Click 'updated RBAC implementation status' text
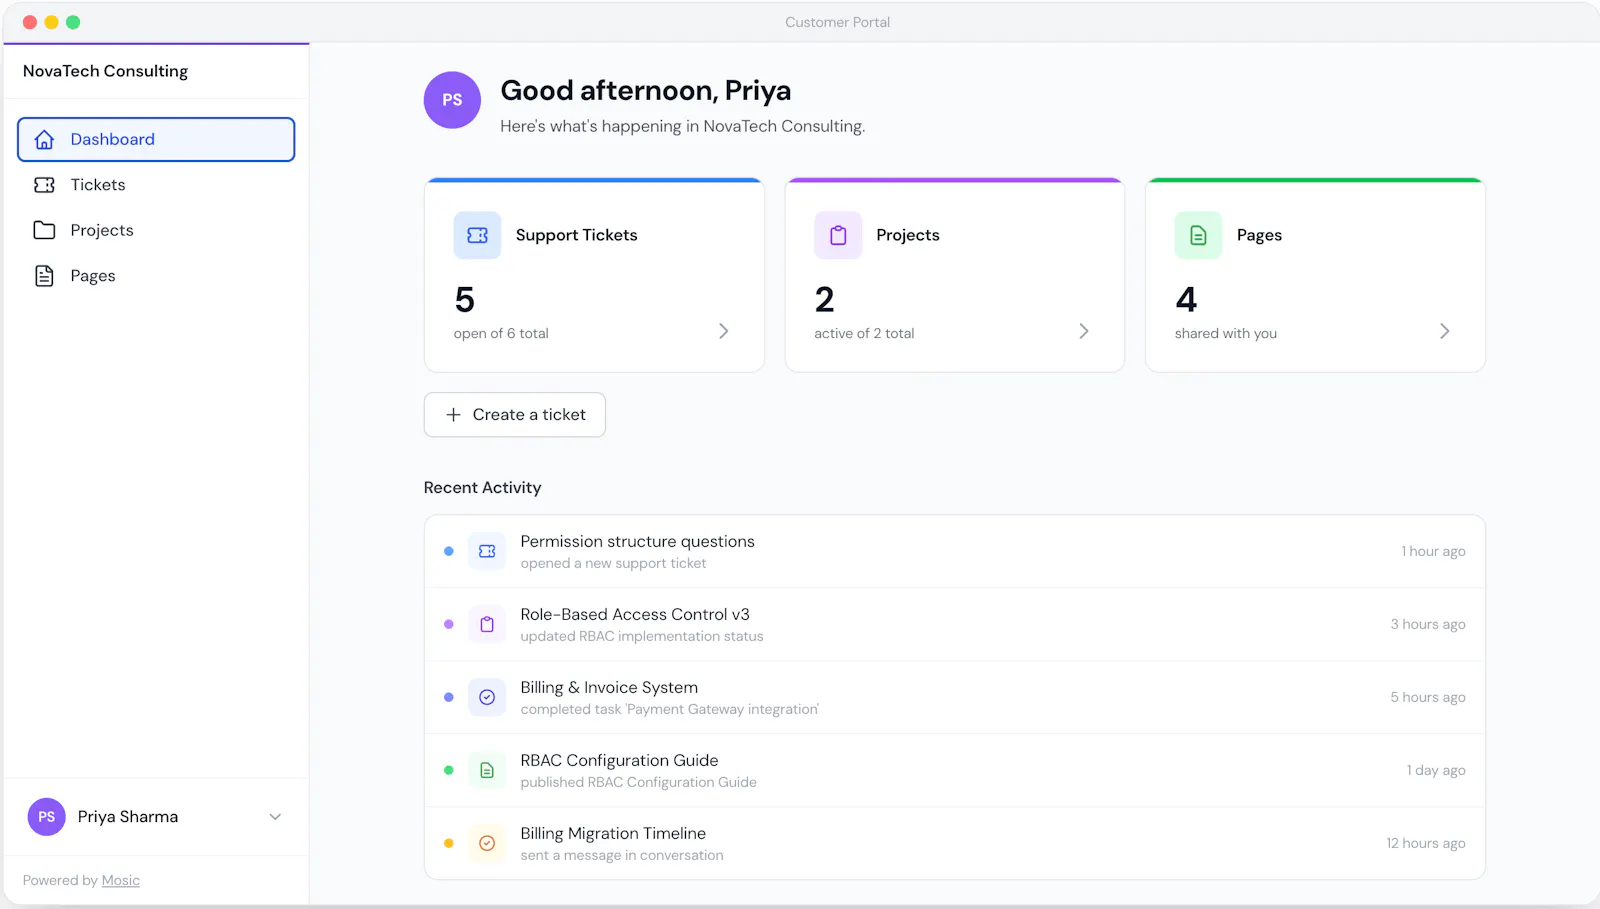1600x909 pixels. [642, 637]
